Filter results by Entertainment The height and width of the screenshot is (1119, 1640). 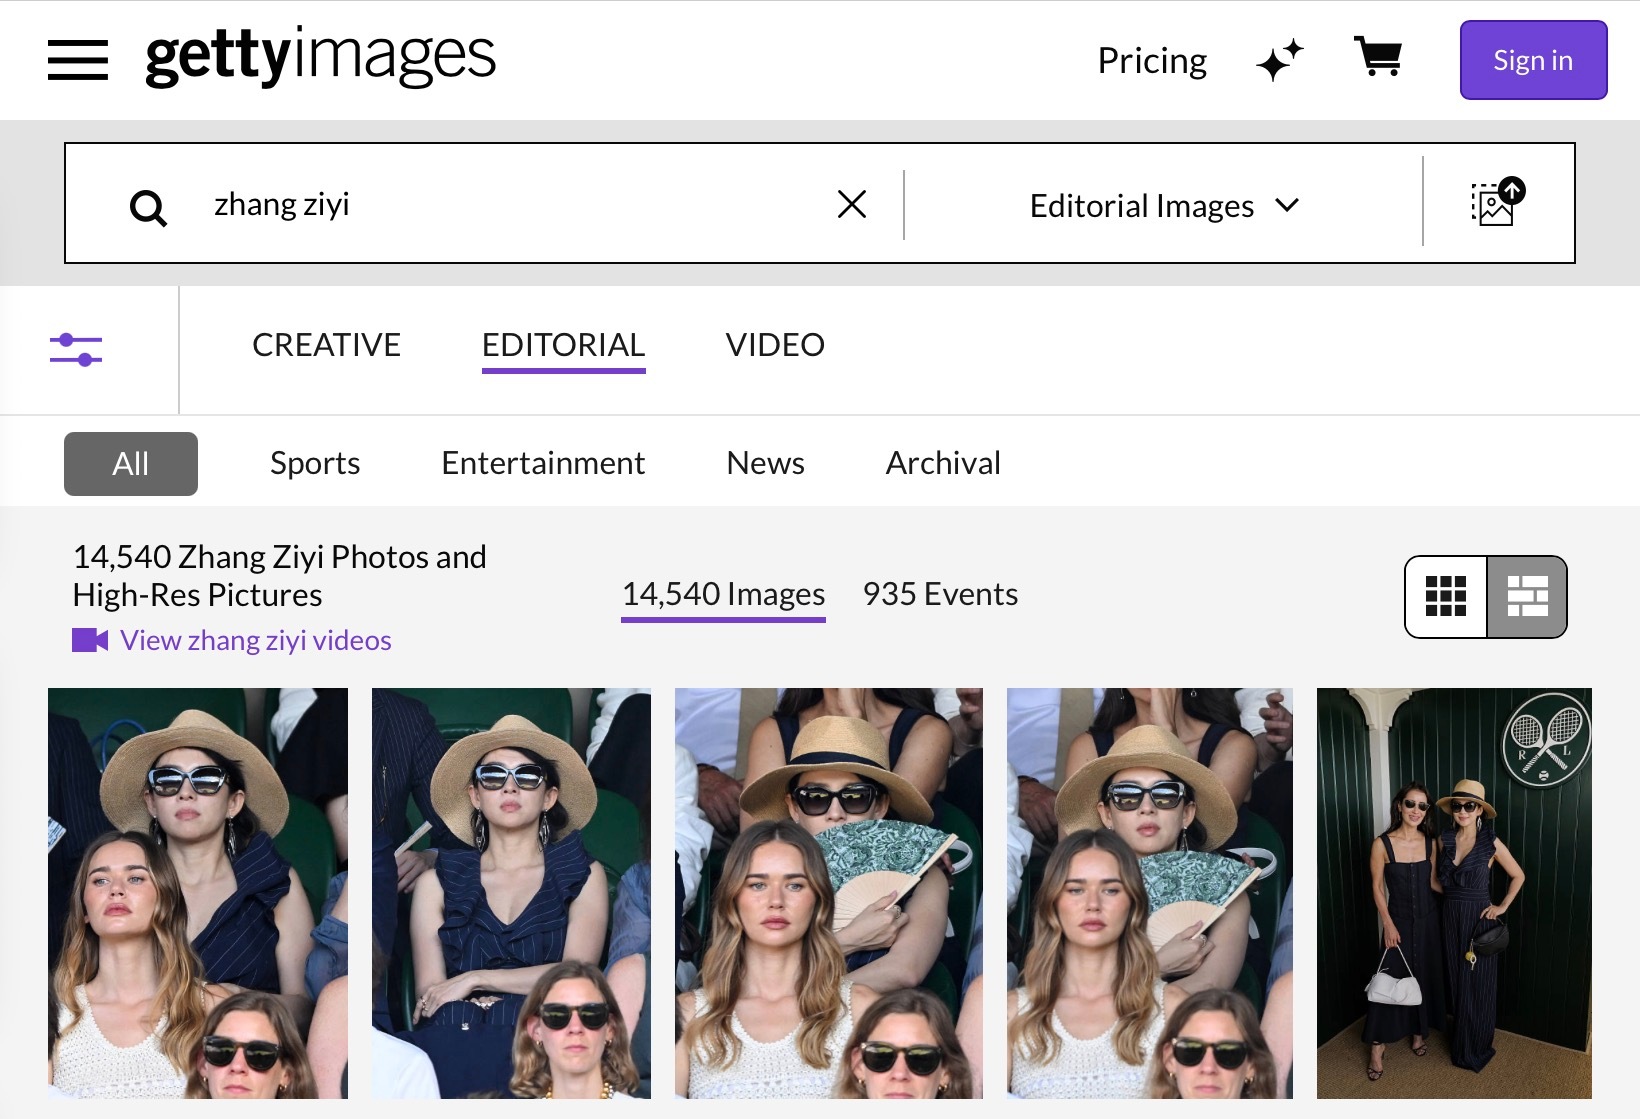click(x=543, y=463)
